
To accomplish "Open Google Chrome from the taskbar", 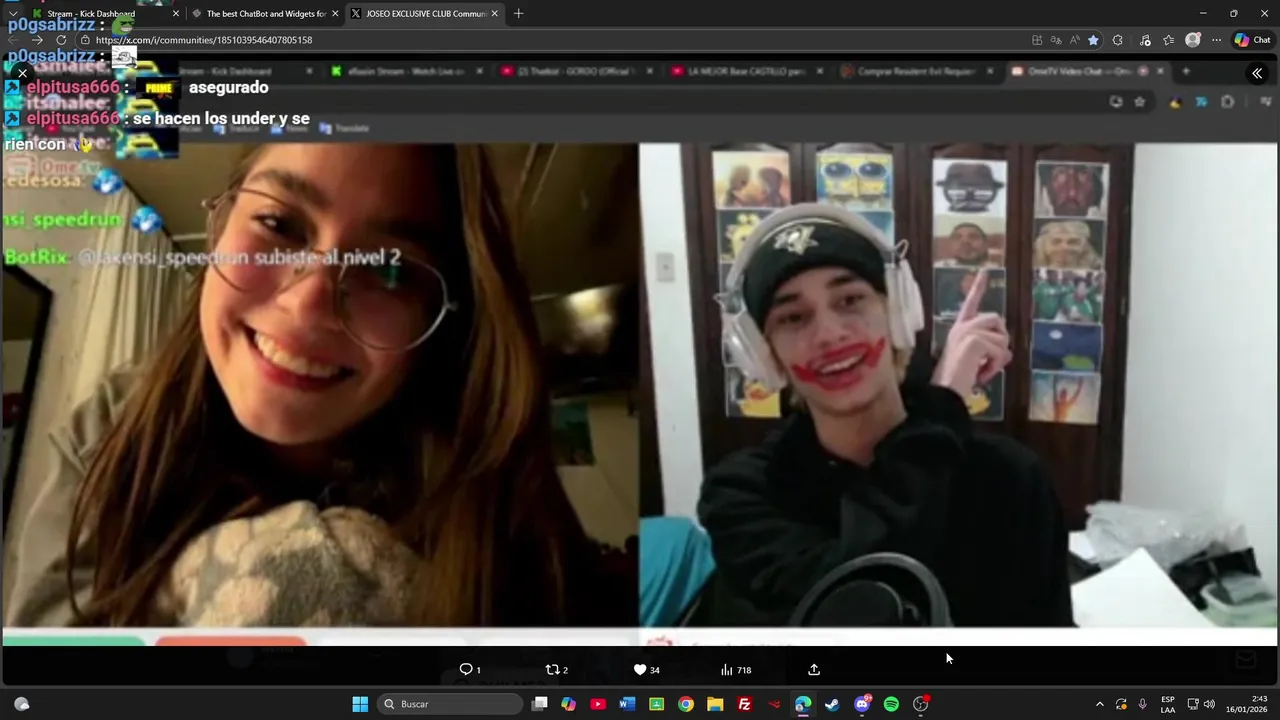I will (686, 704).
